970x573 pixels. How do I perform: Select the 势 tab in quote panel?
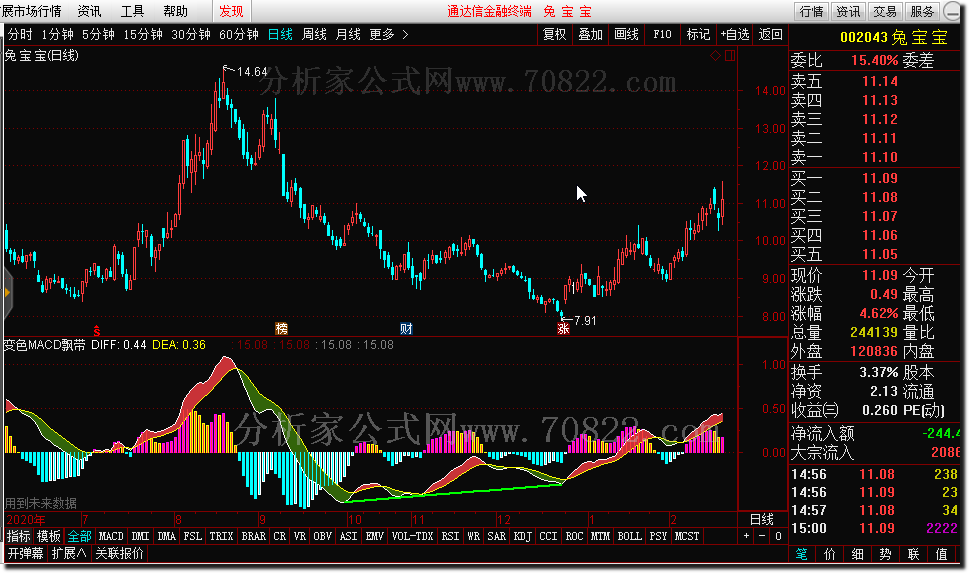[x=885, y=554]
